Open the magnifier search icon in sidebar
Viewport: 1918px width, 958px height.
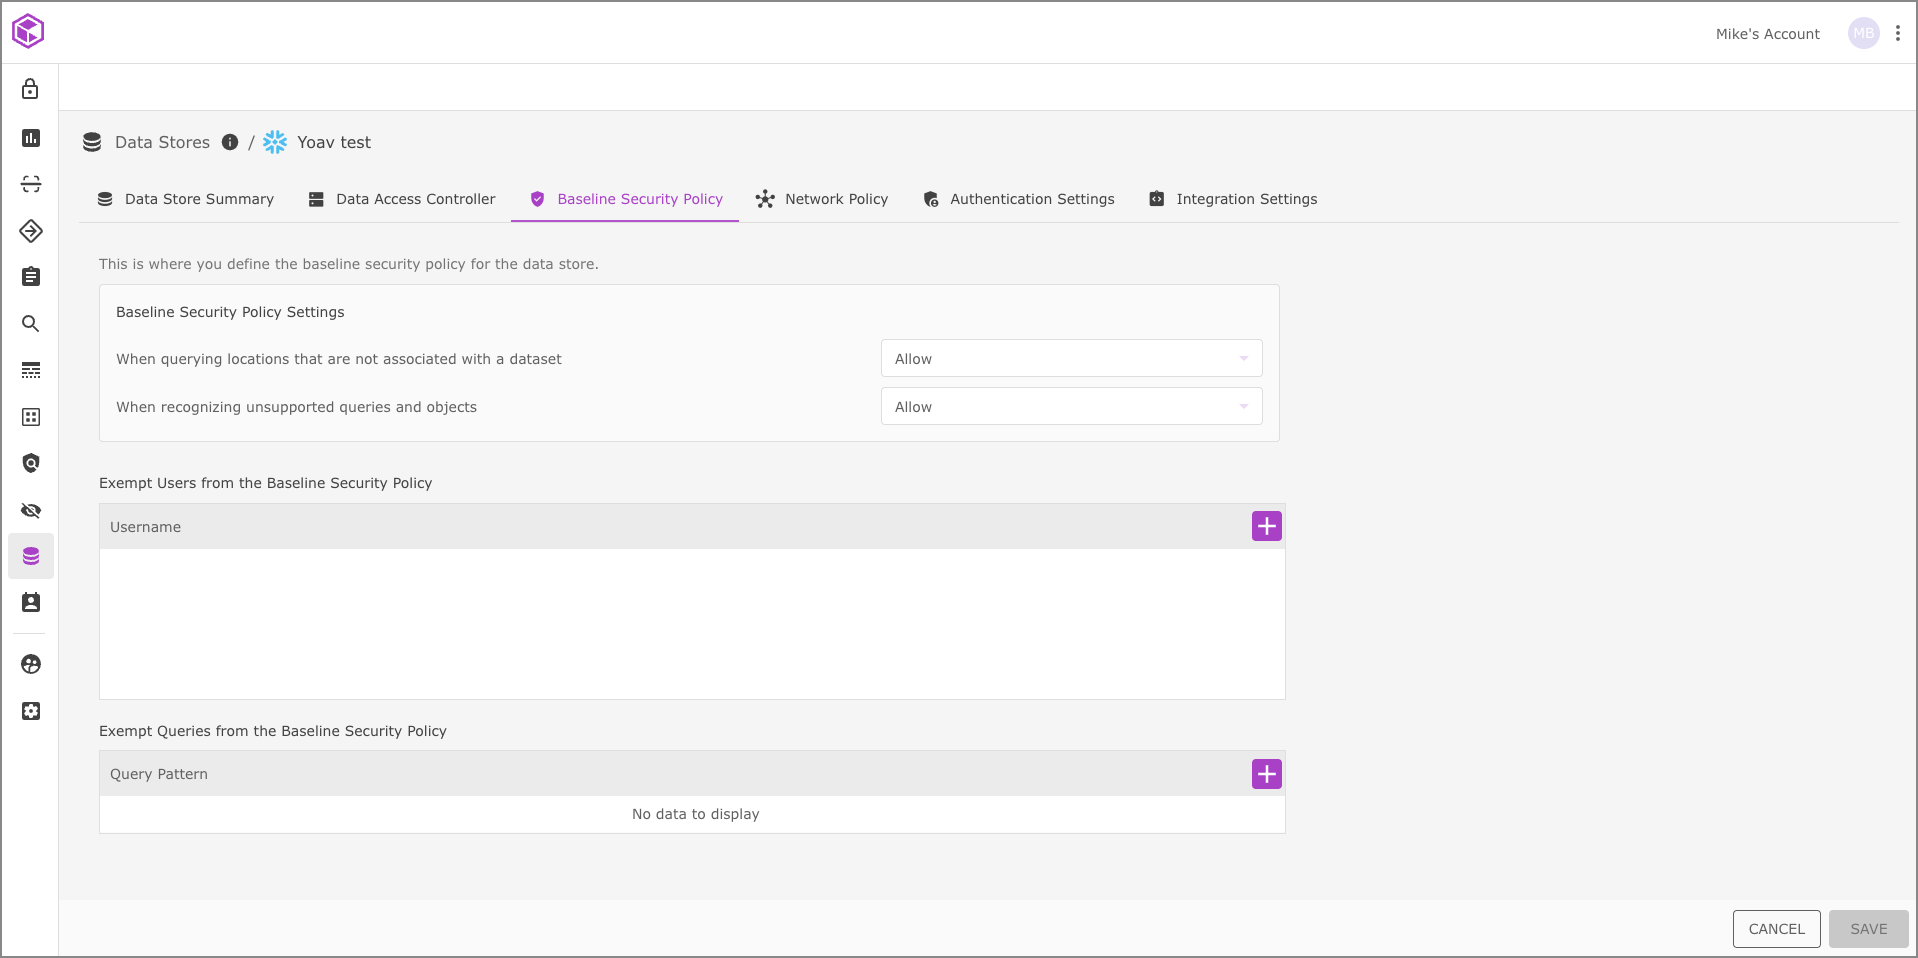coord(31,324)
